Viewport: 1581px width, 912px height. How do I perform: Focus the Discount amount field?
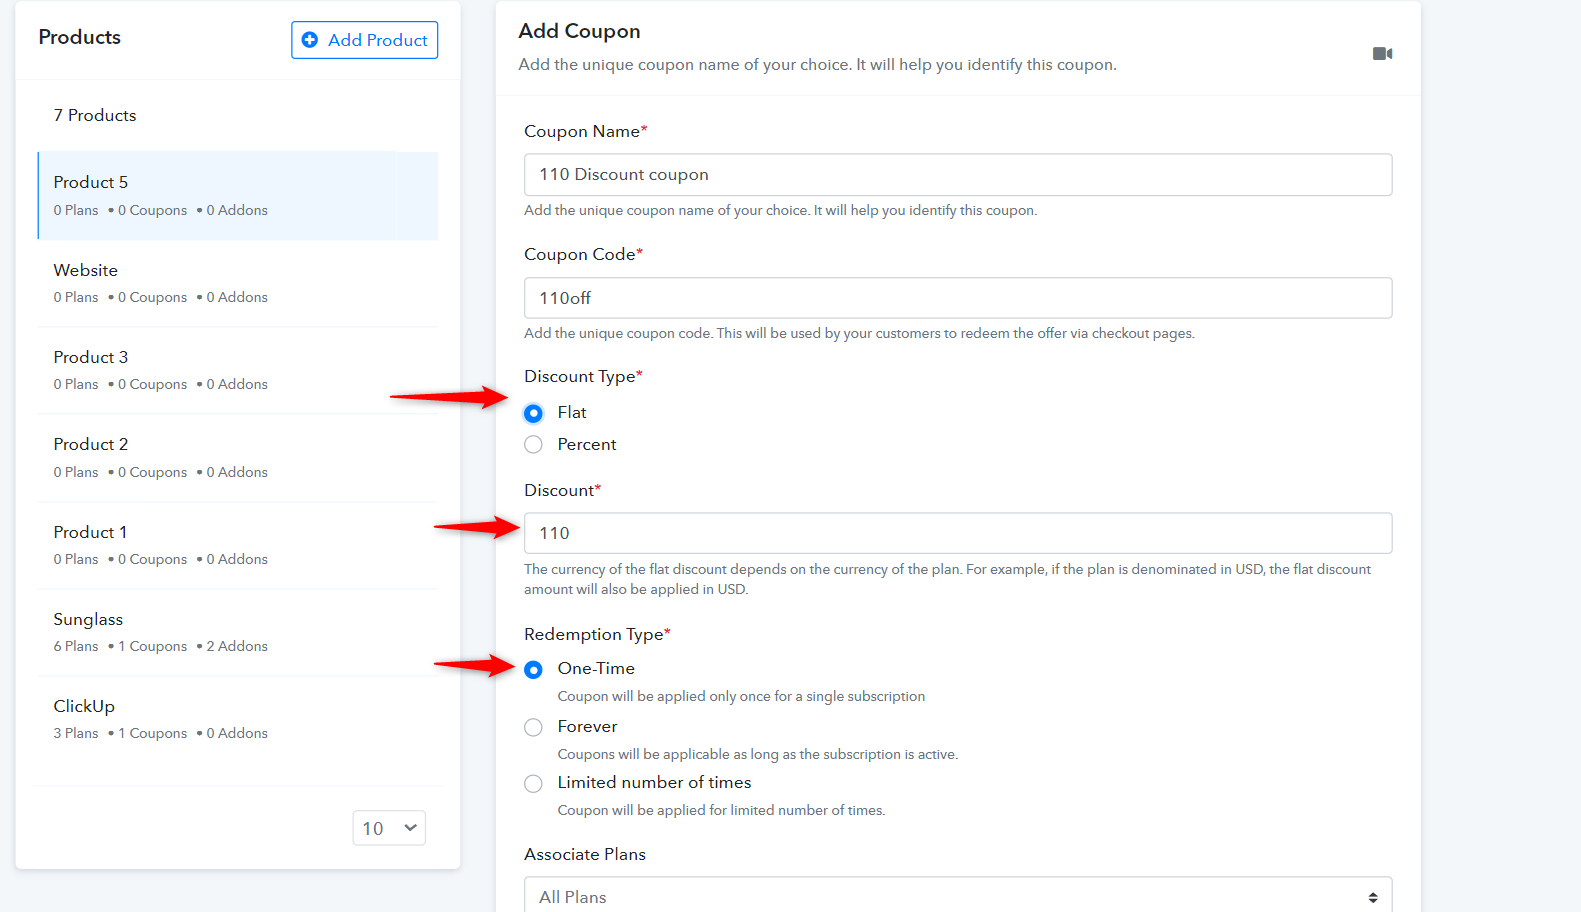(957, 533)
